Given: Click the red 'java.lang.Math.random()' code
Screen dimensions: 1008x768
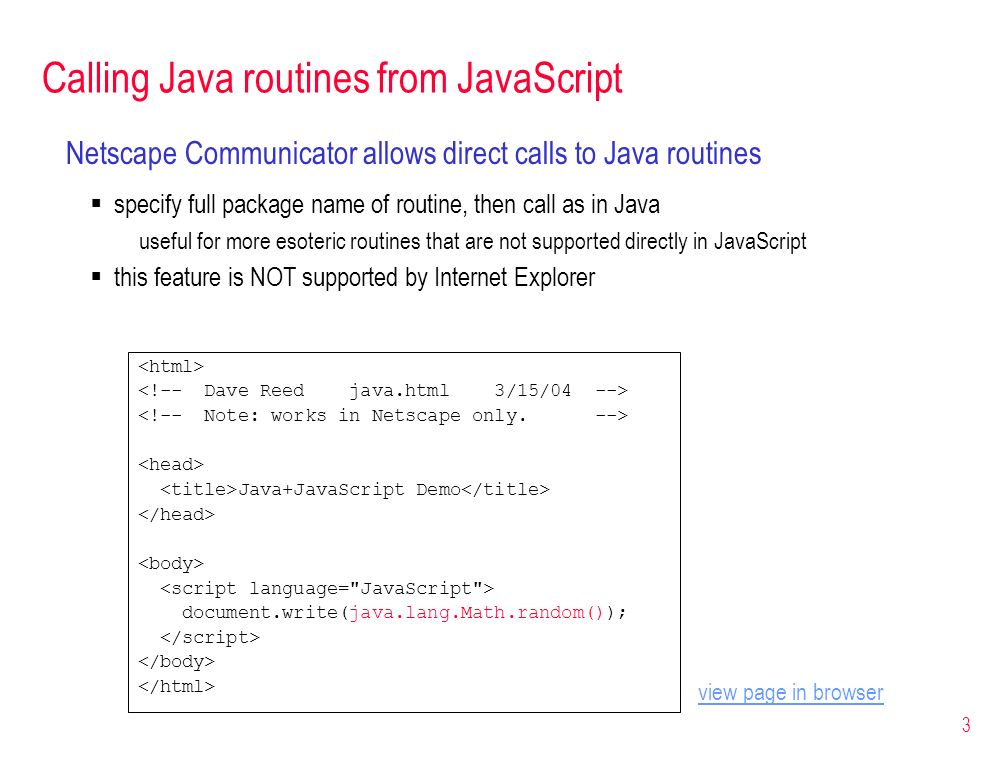Looking at the screenshot, I should point(476,612).
